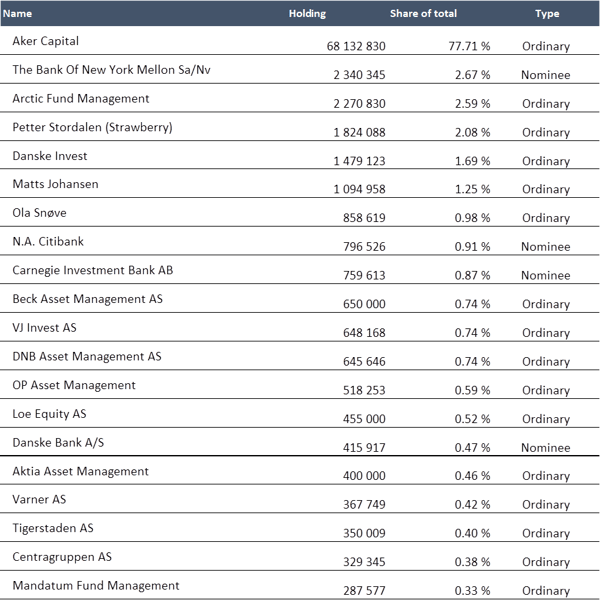
Task: Click holding value 415 917
Action: pos(364,448)
